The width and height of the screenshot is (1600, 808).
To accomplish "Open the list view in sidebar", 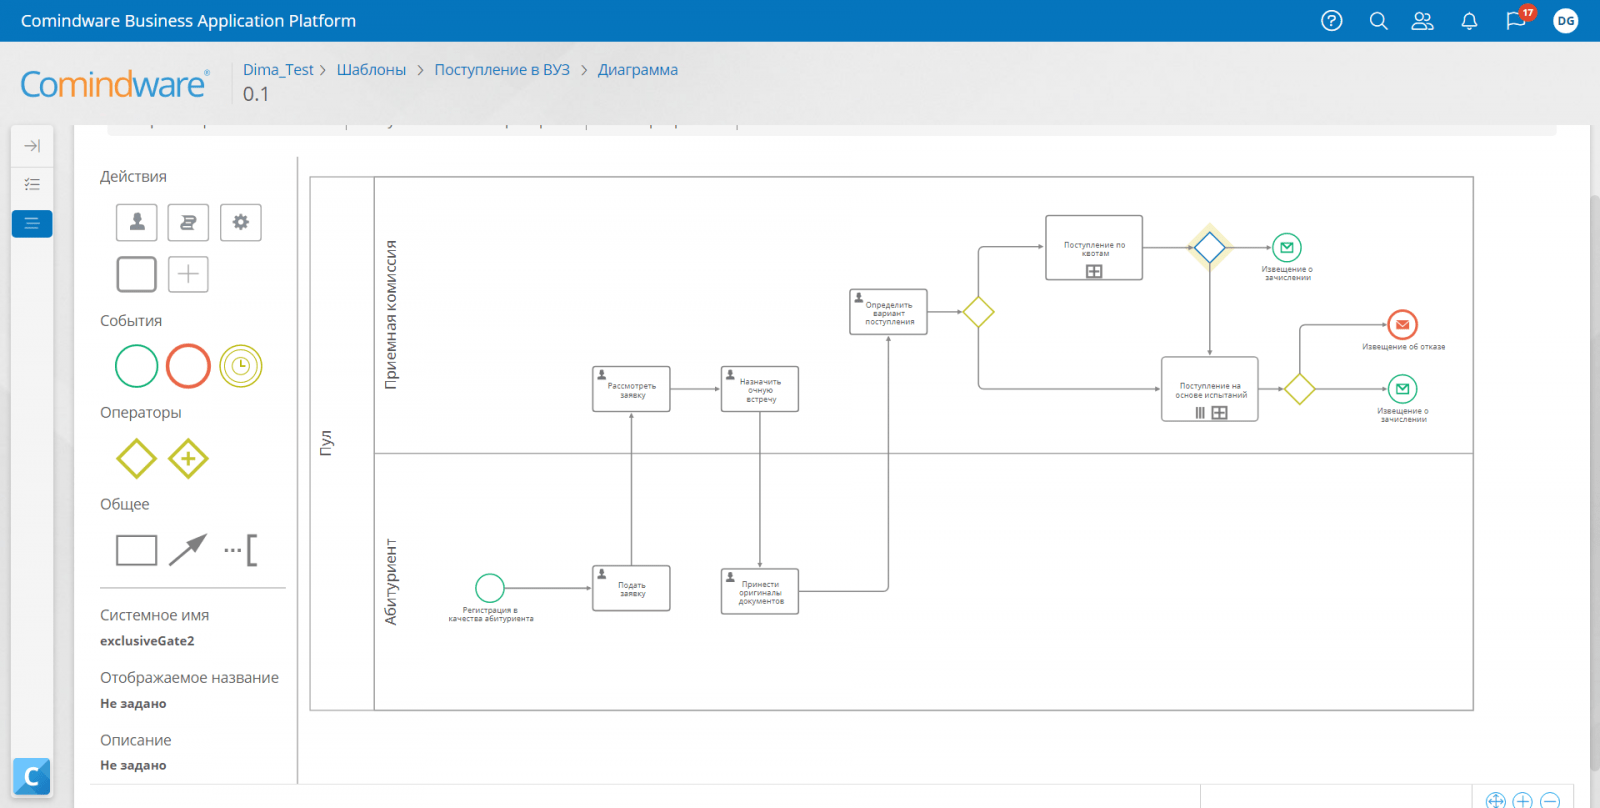I will pos(32,184).
